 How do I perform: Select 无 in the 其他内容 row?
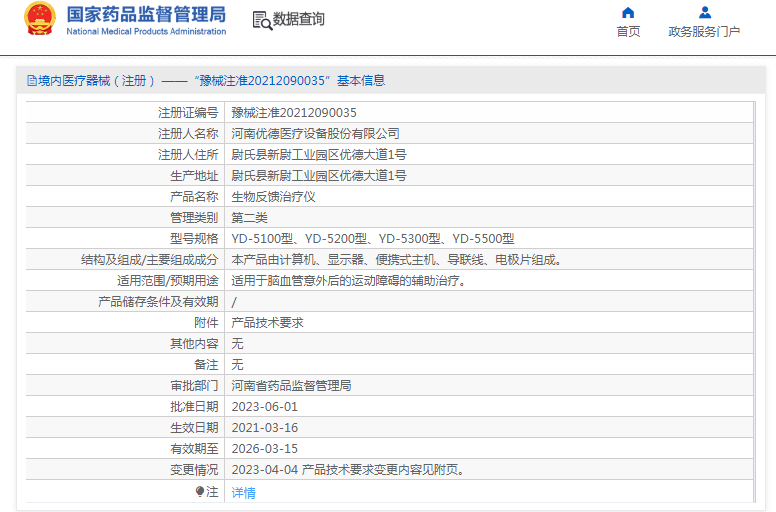click(x=237, y=344)
